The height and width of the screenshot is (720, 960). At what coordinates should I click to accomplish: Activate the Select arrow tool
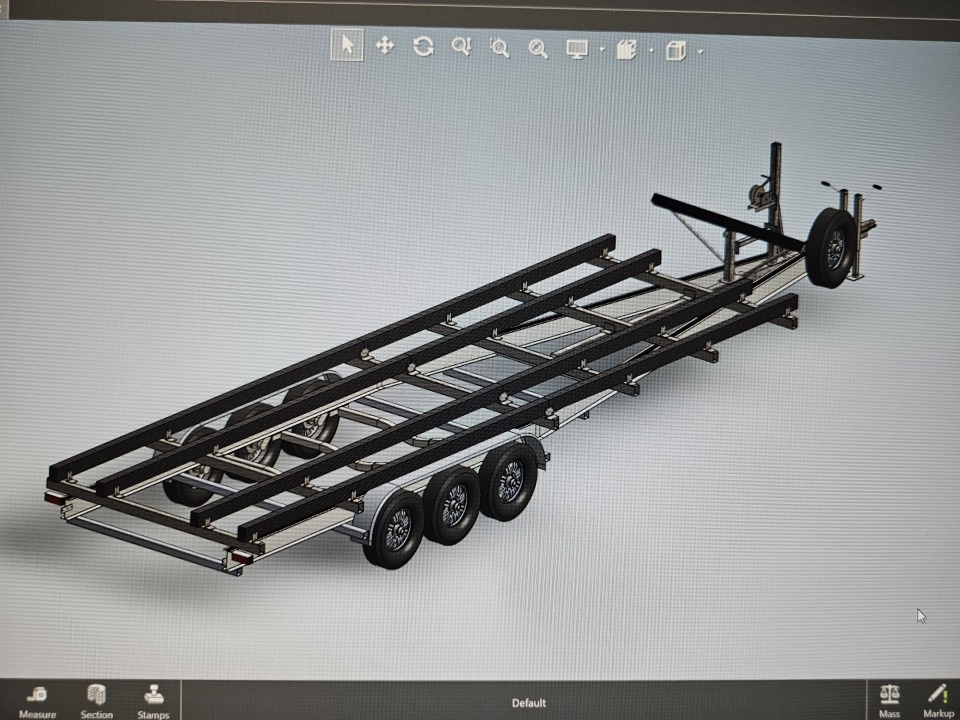347,45
